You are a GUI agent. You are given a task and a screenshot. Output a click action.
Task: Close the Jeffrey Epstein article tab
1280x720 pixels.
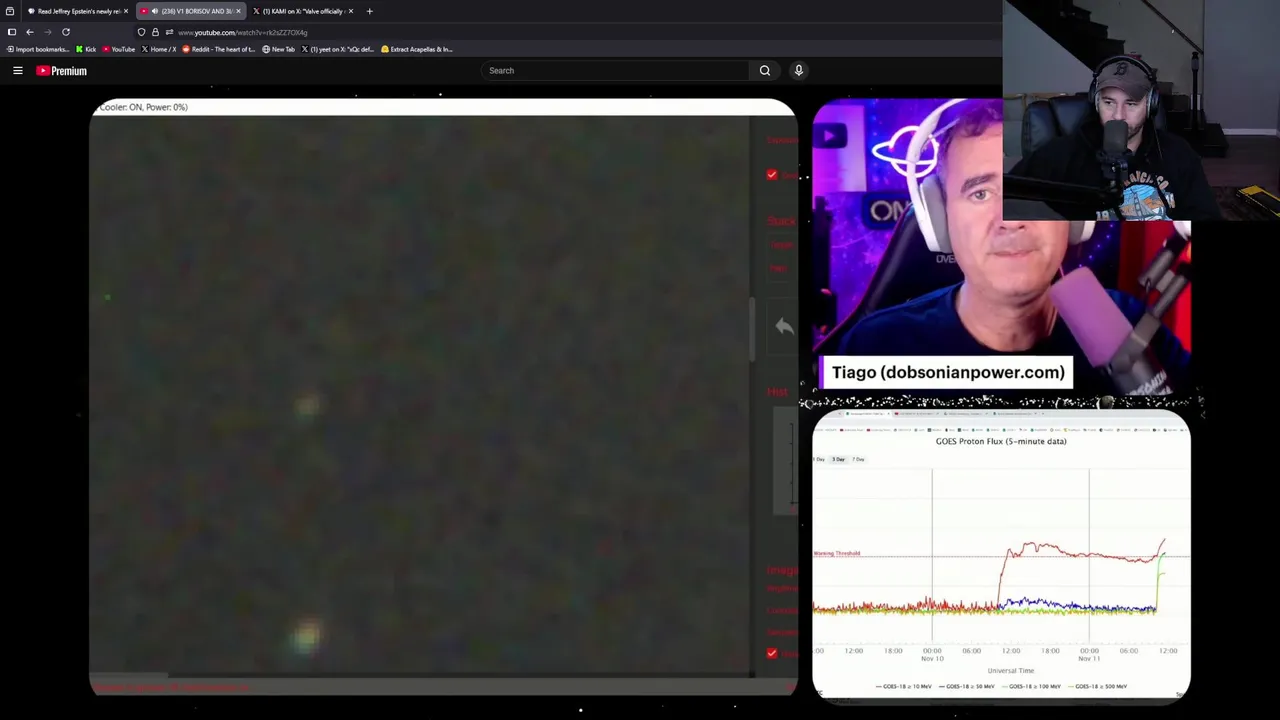coord(125,11)
